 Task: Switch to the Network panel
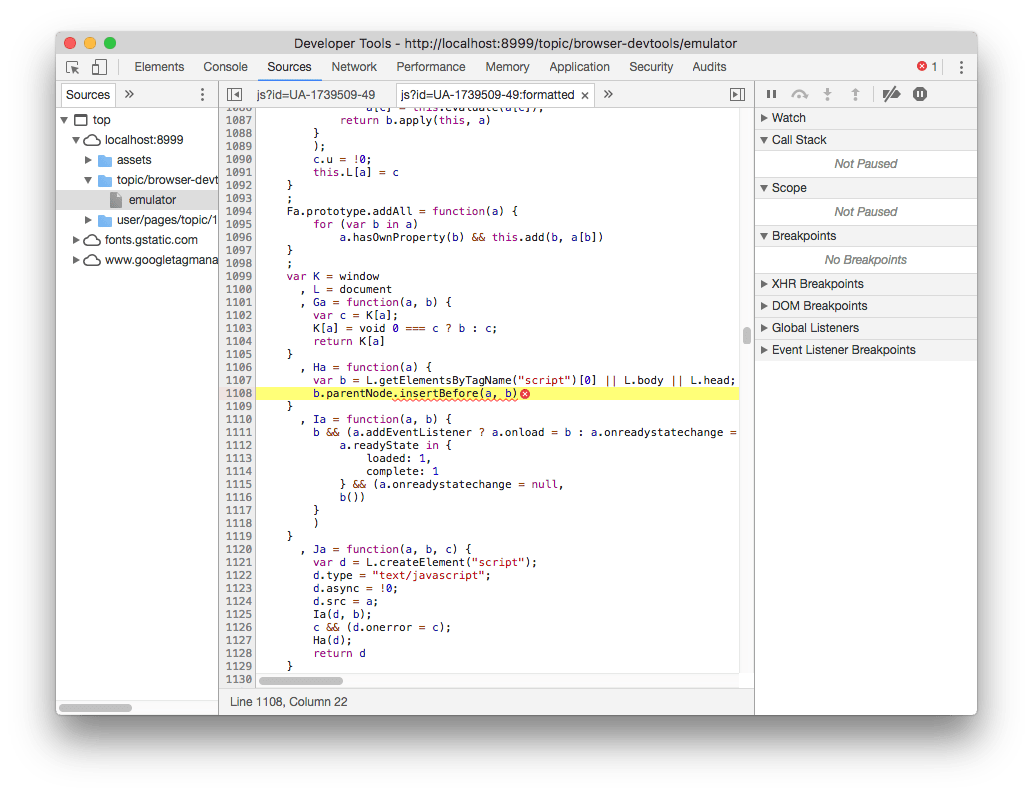[x=354, y=67]
